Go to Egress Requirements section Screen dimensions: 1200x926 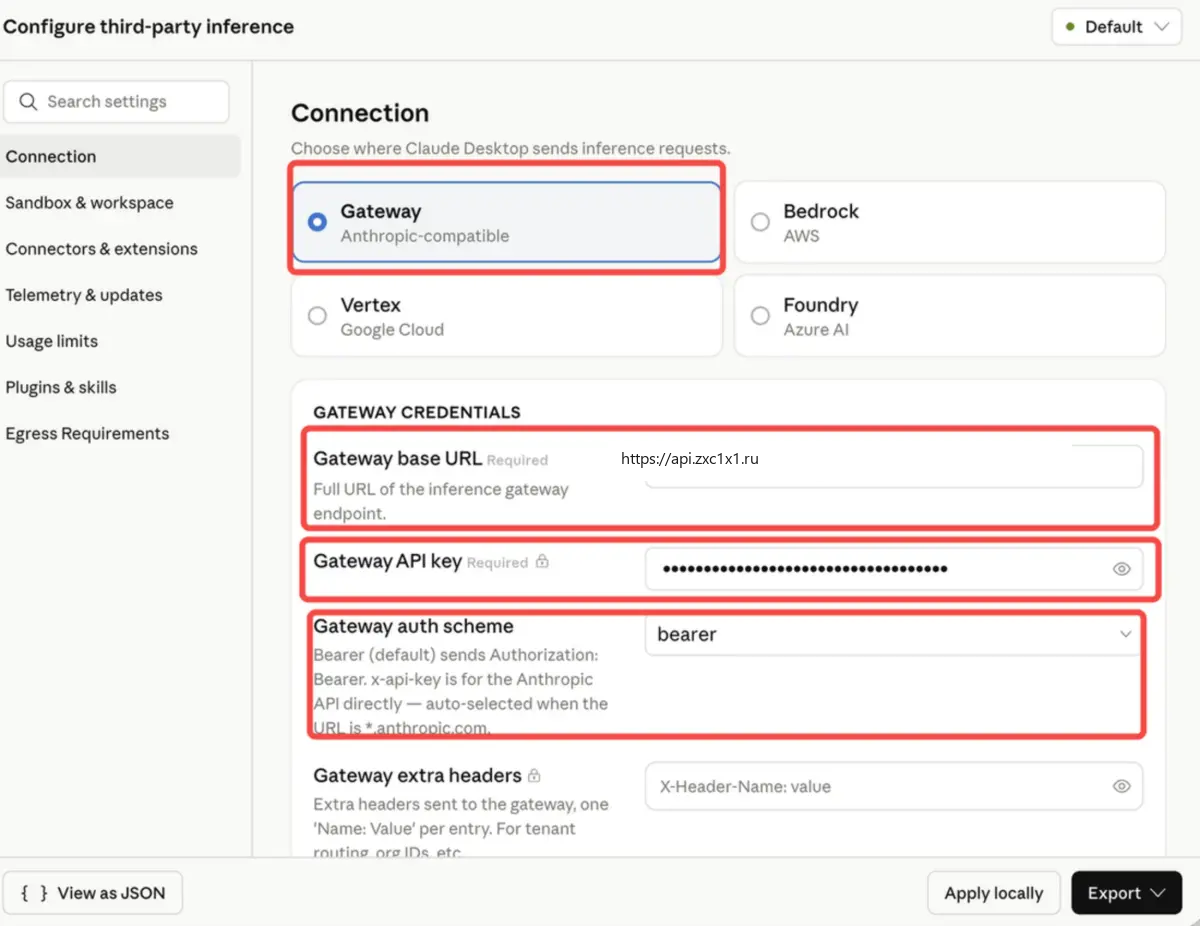(x=87, y=433)
